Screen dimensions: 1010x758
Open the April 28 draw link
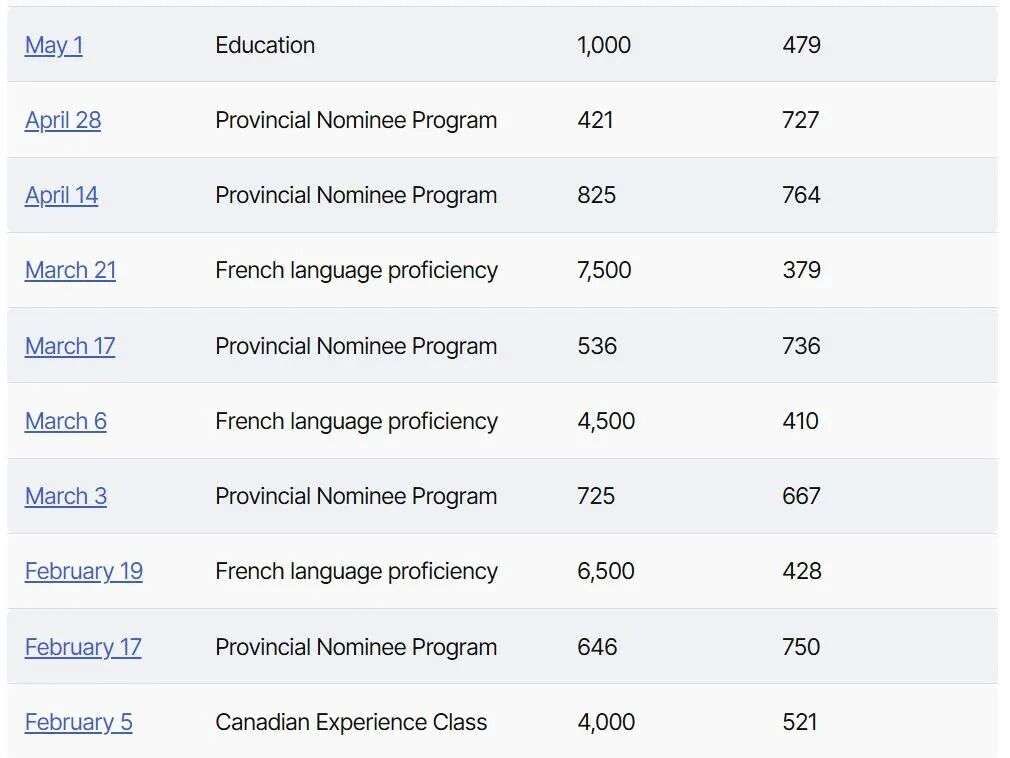(63, 120)
